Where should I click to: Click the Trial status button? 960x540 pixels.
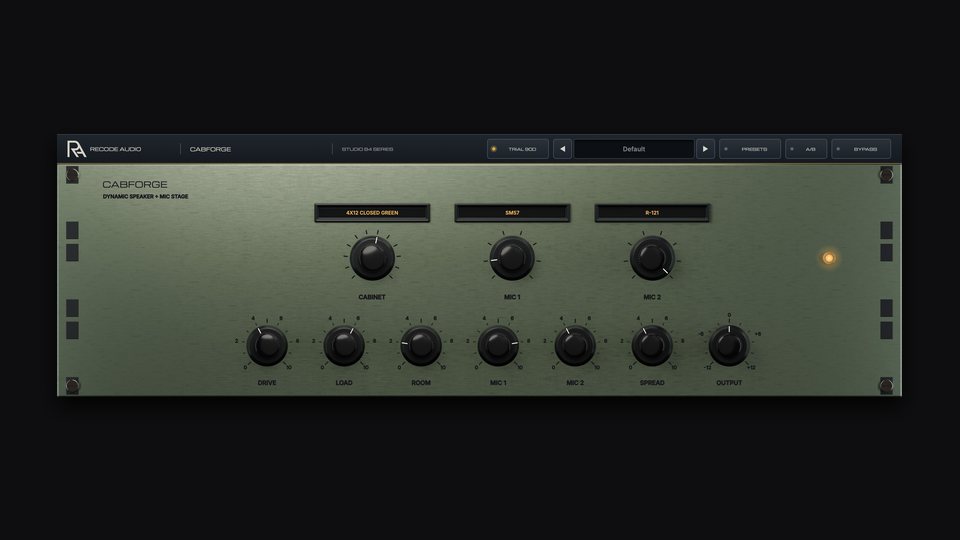point(518,149)
